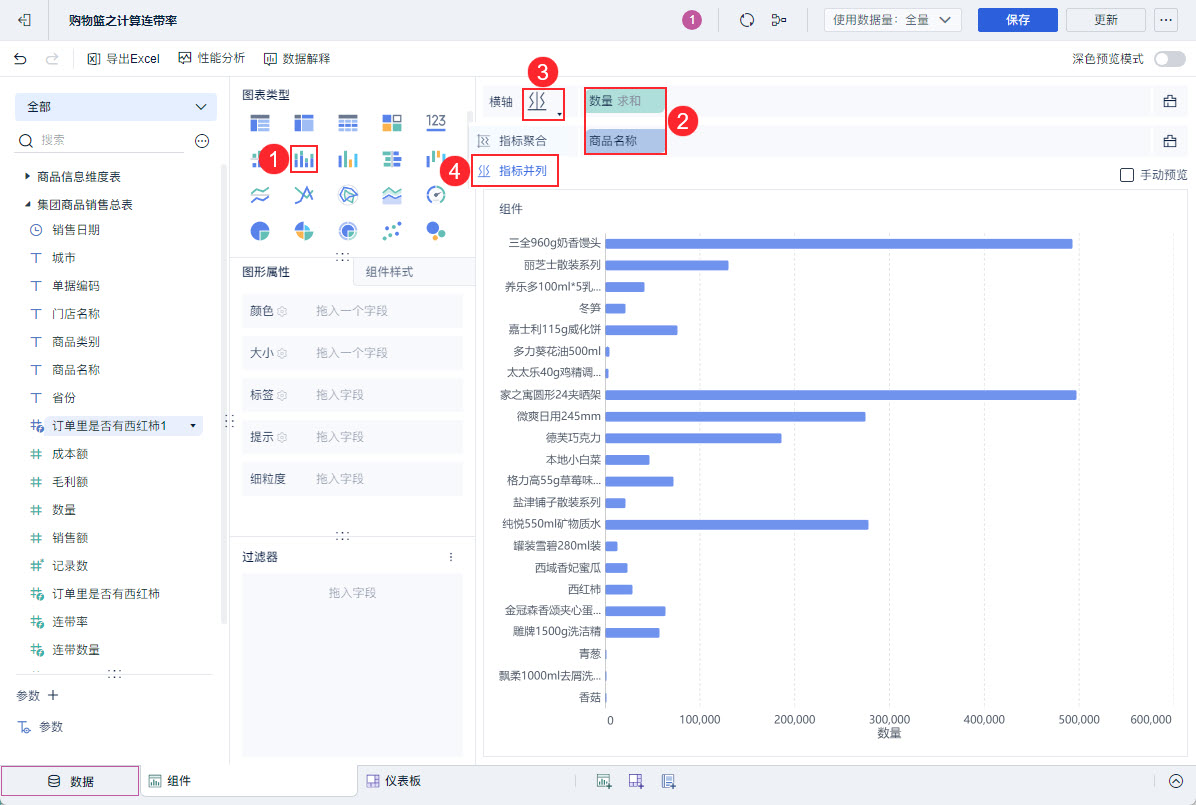Switch to the 数据 bottom tab

pyautogui.click(x=70, y=781)
